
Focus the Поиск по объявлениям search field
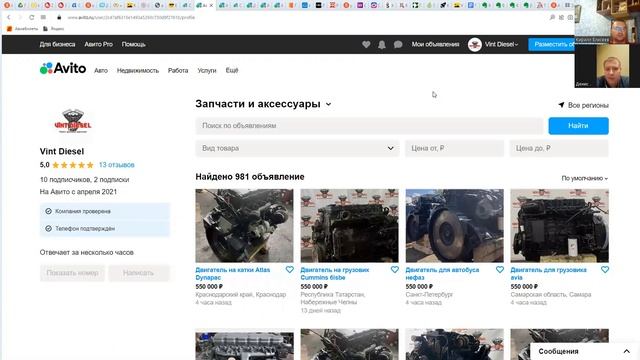point(369,126)
